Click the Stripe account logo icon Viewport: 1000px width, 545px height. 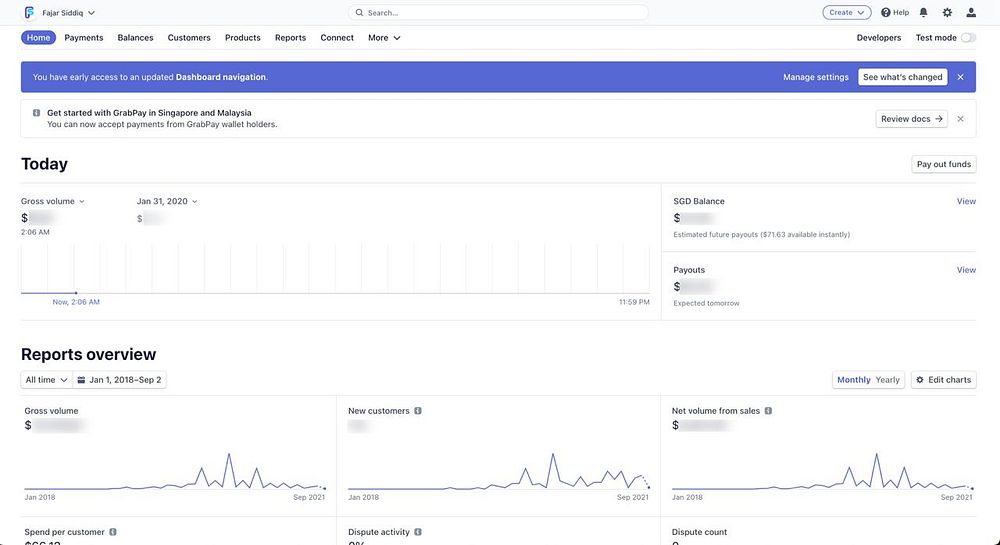[x=30, y=13]
